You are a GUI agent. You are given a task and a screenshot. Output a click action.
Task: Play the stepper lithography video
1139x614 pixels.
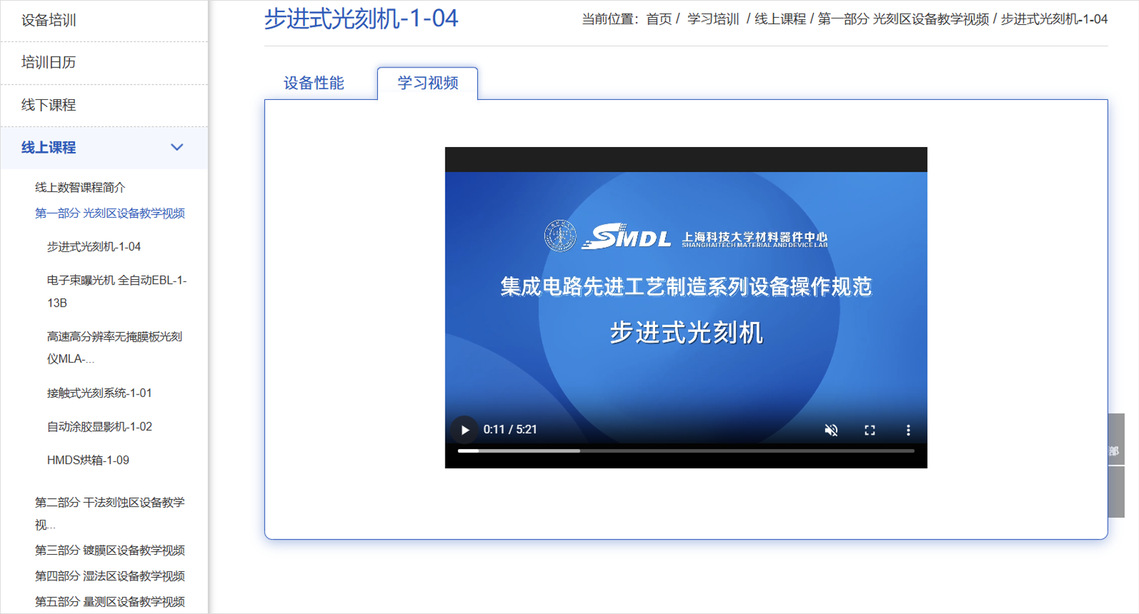coord(464,430)
